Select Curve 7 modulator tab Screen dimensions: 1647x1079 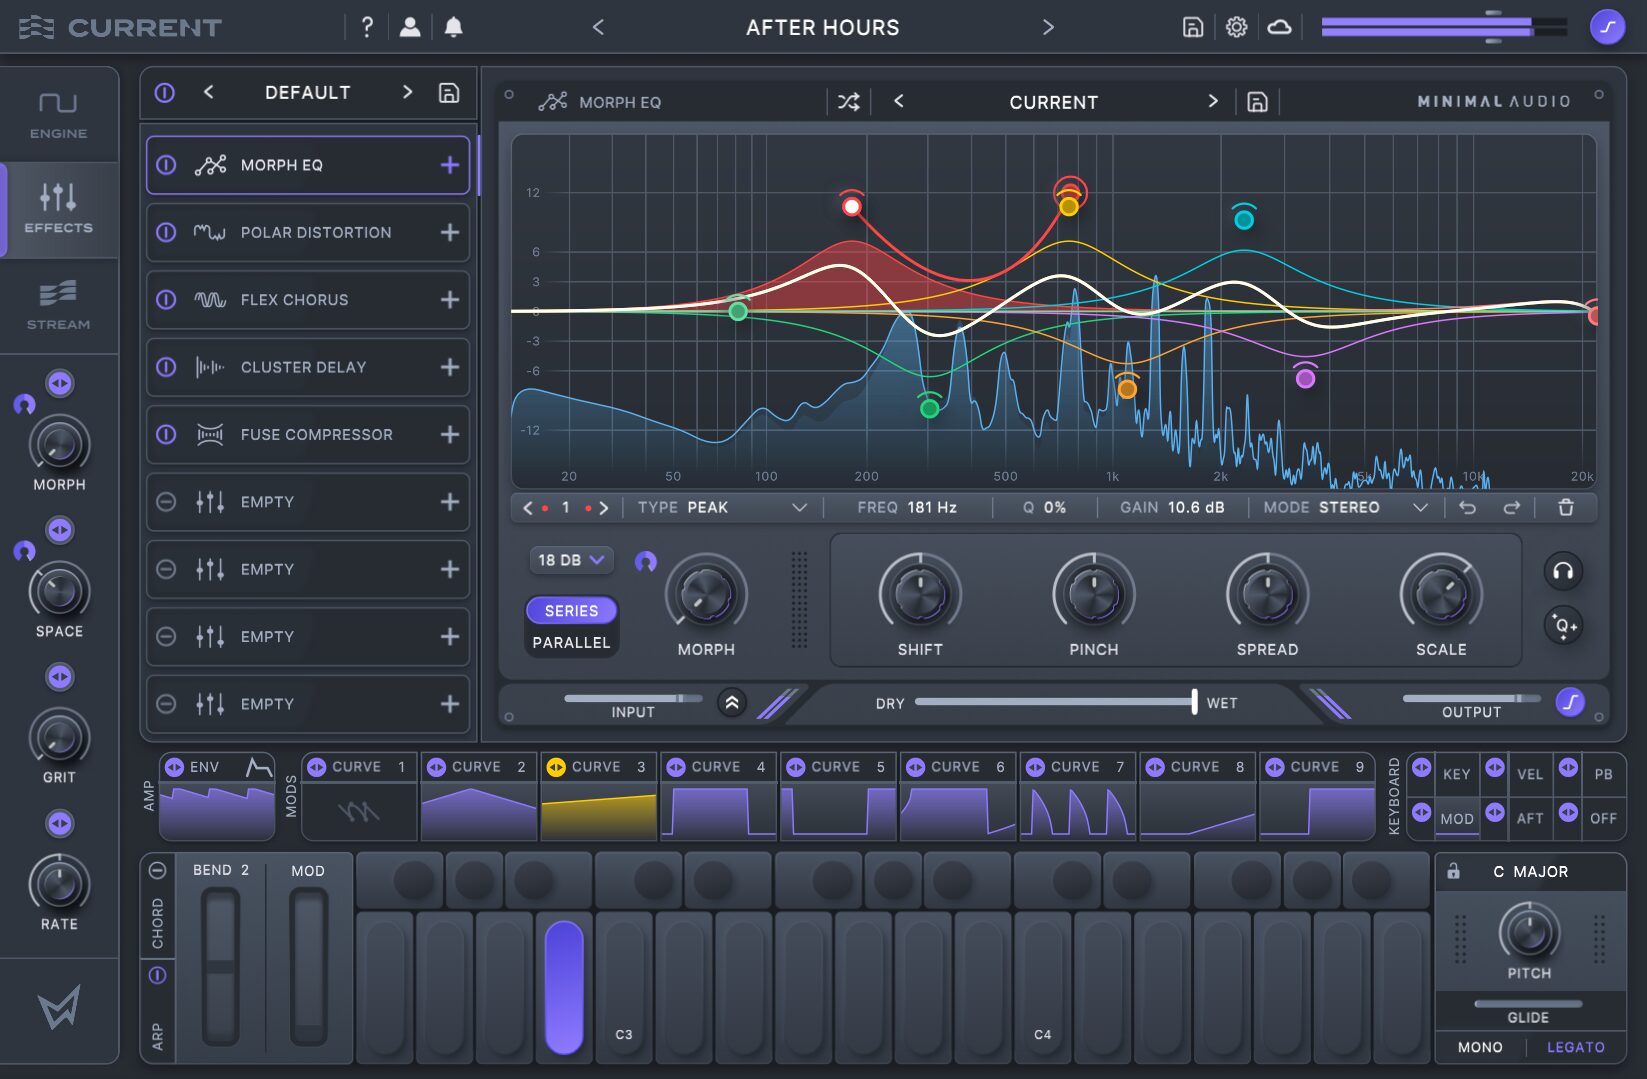[x=1077, y=767]
